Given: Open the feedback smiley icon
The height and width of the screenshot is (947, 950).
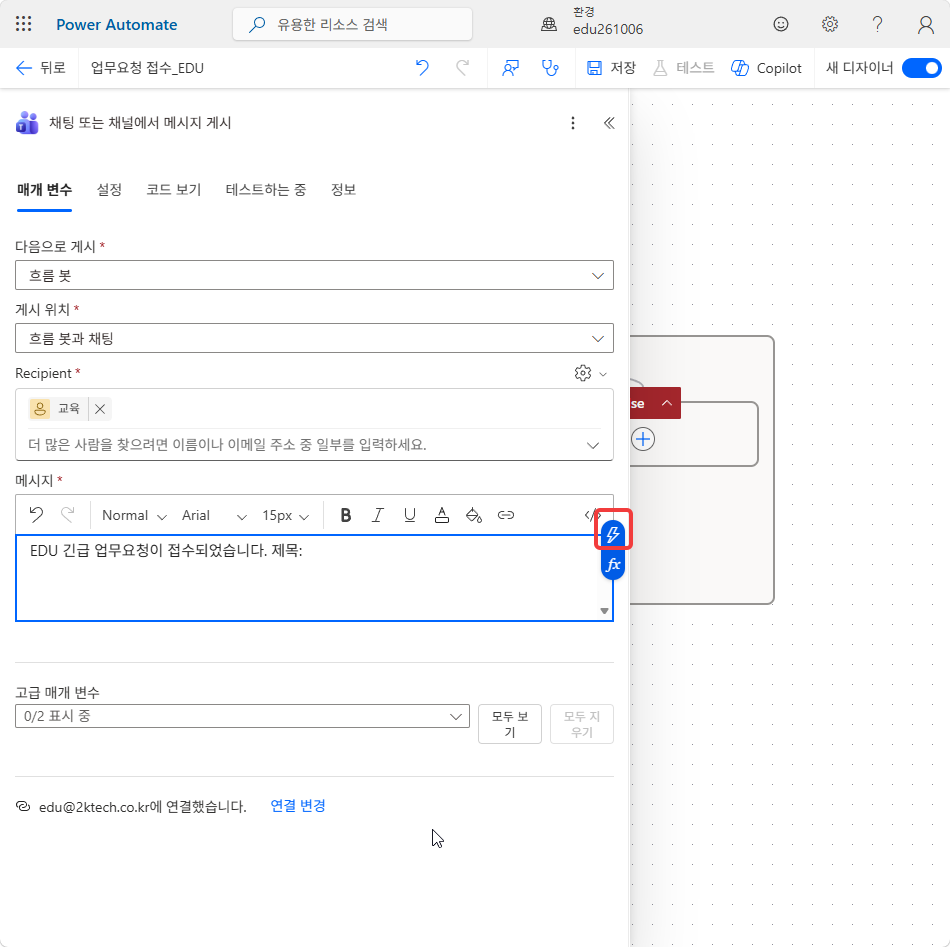Looking at the screenshot, I should (x=781, y=24).
